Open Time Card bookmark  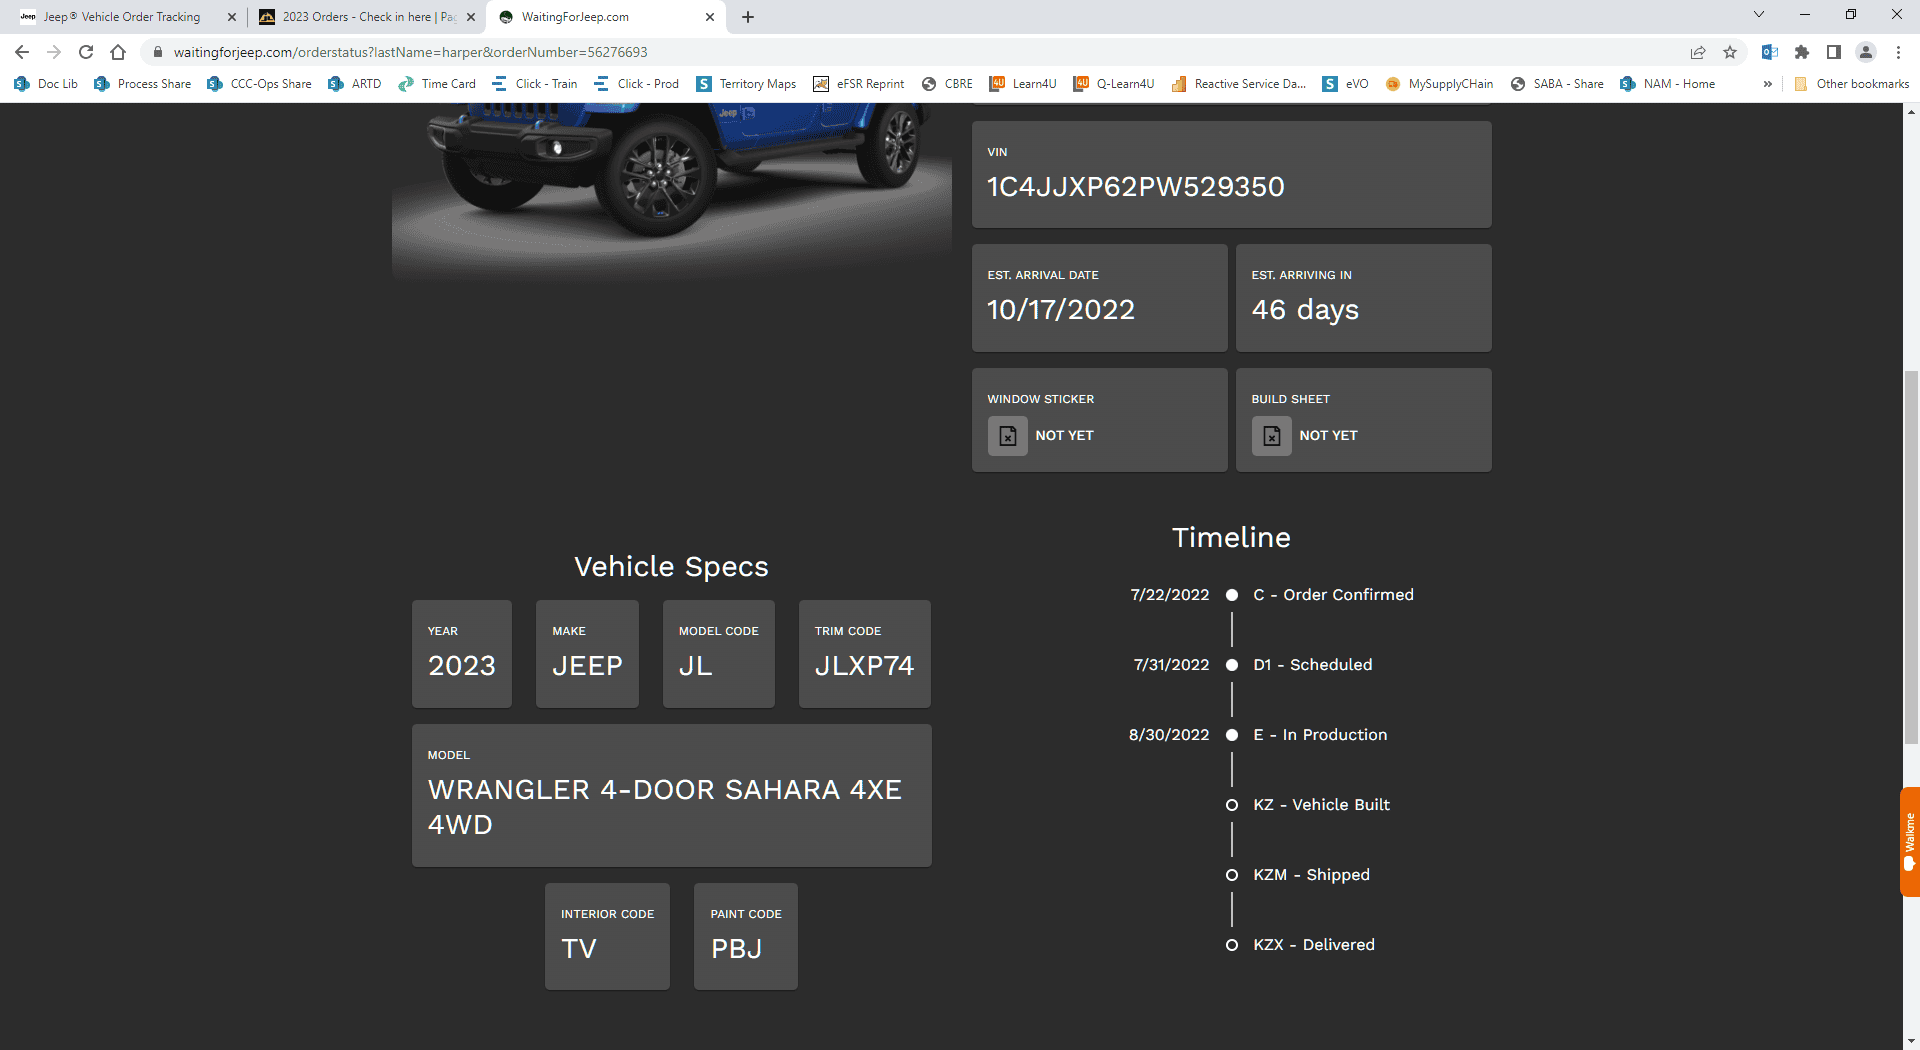(437, 84)
